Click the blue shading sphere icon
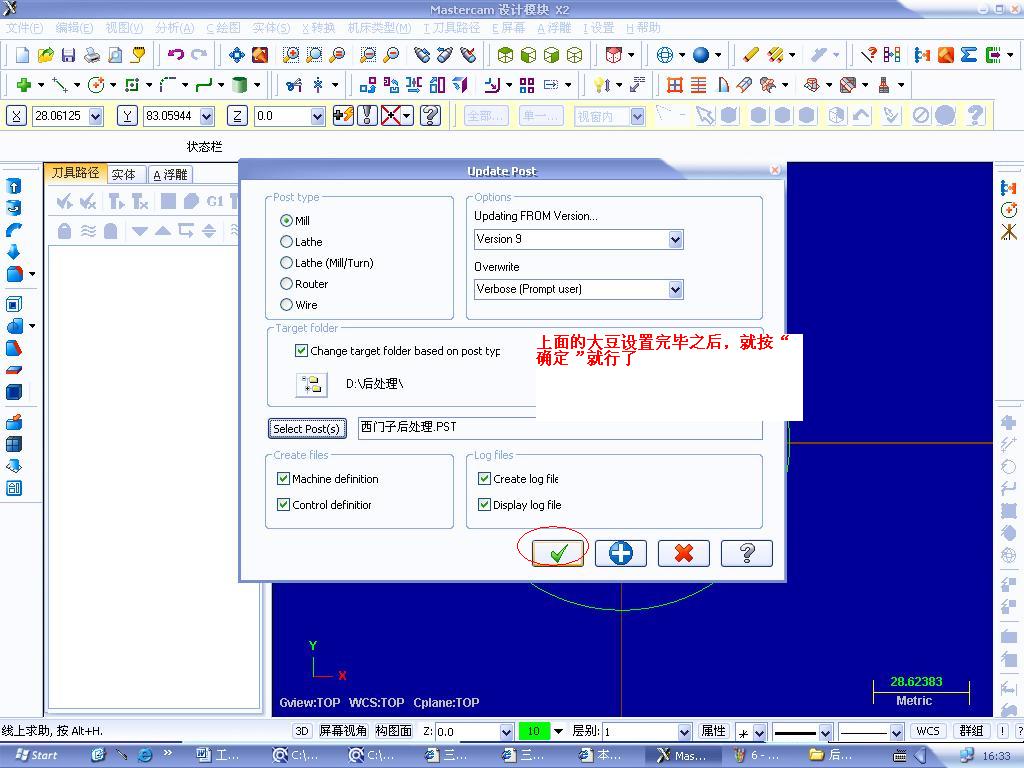 [701, 55]
